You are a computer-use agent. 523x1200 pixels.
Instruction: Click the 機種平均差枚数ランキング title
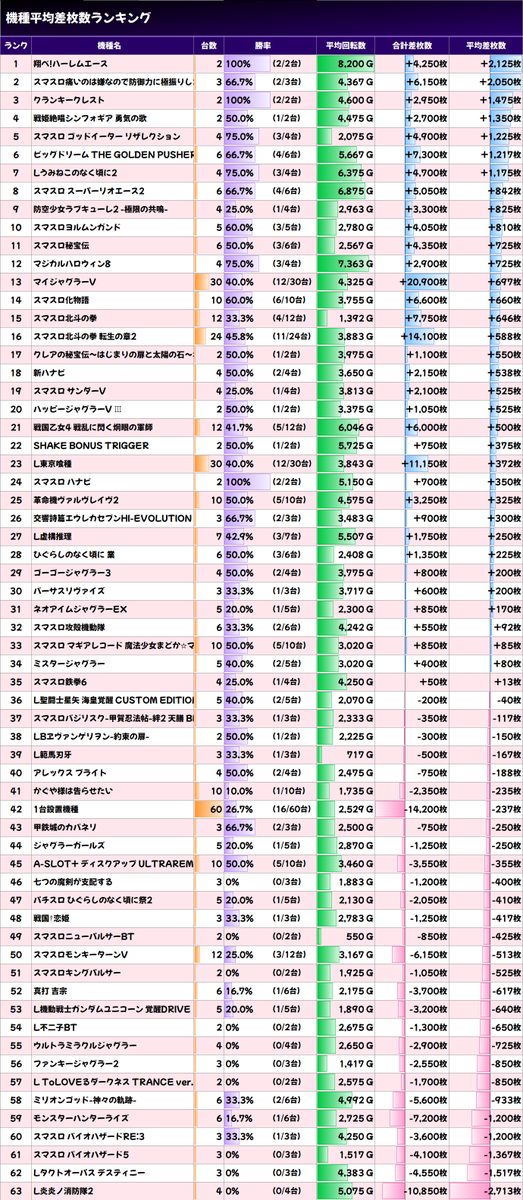coord(78,17)
